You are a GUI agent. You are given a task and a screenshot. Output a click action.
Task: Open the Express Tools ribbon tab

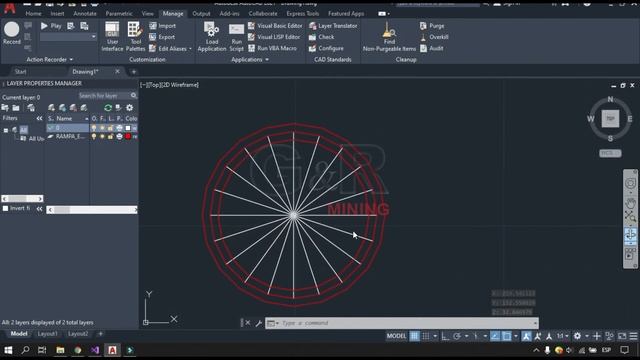pos(302,13)
